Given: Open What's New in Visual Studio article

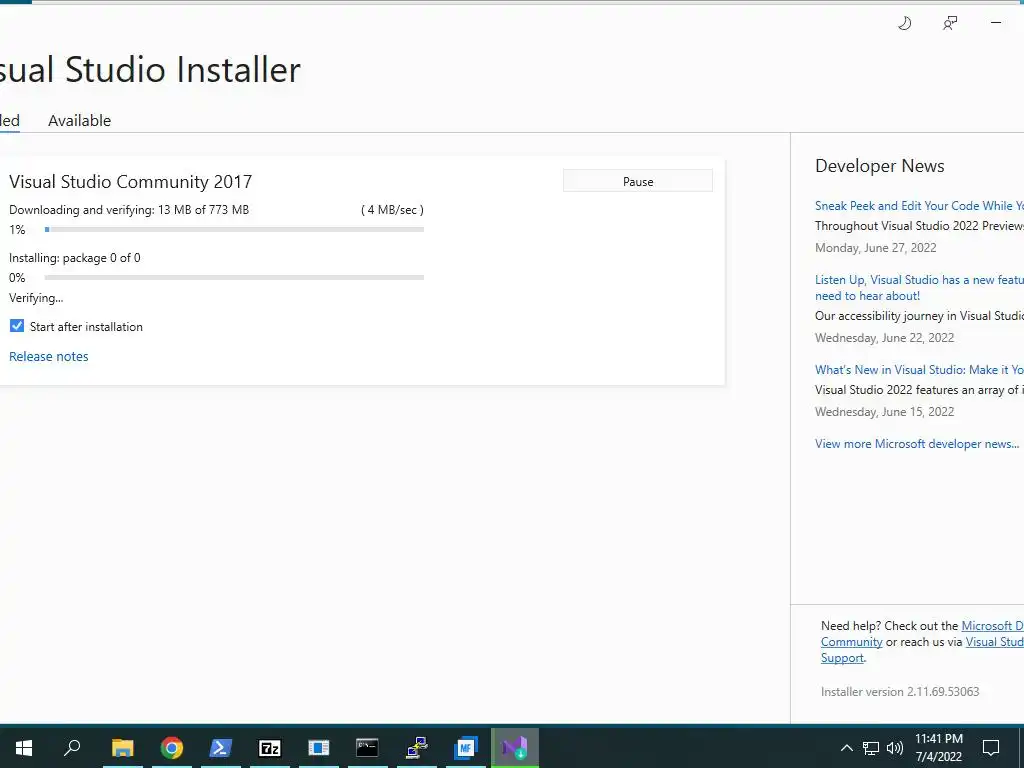Looking at the screenshot, I should click(919, 370).
